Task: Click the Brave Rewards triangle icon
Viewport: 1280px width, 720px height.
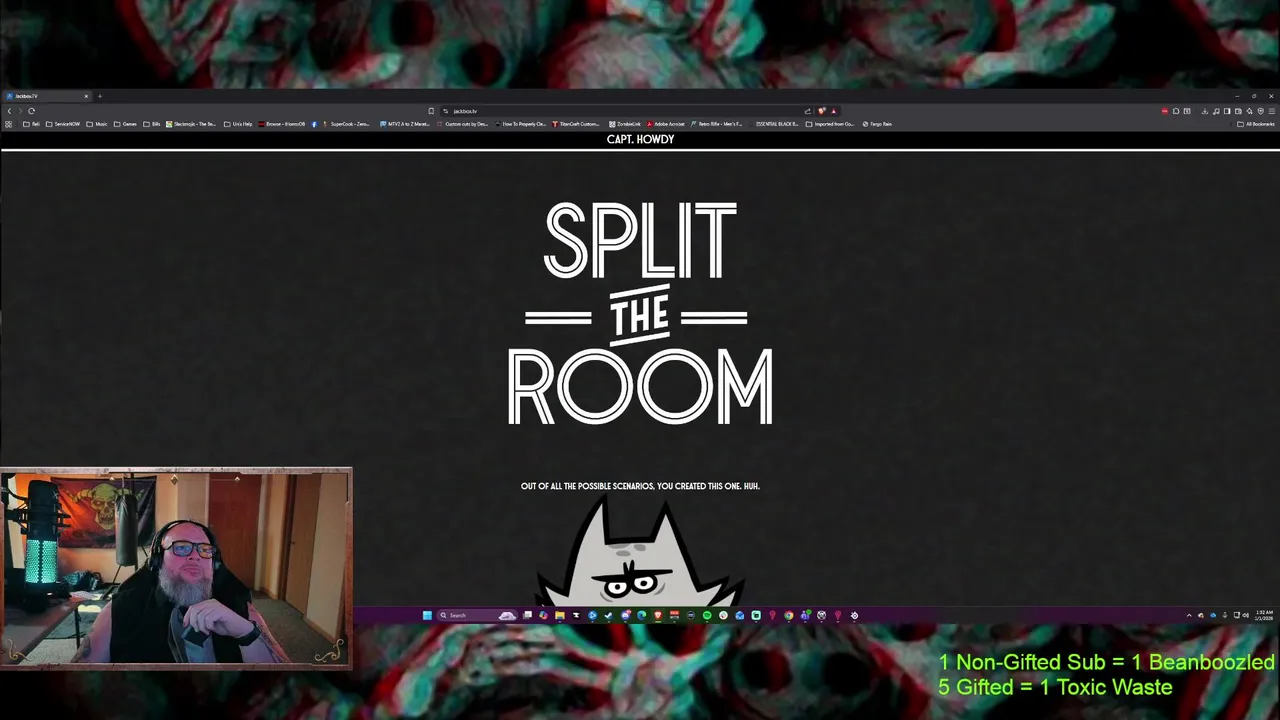Action: 834,111
